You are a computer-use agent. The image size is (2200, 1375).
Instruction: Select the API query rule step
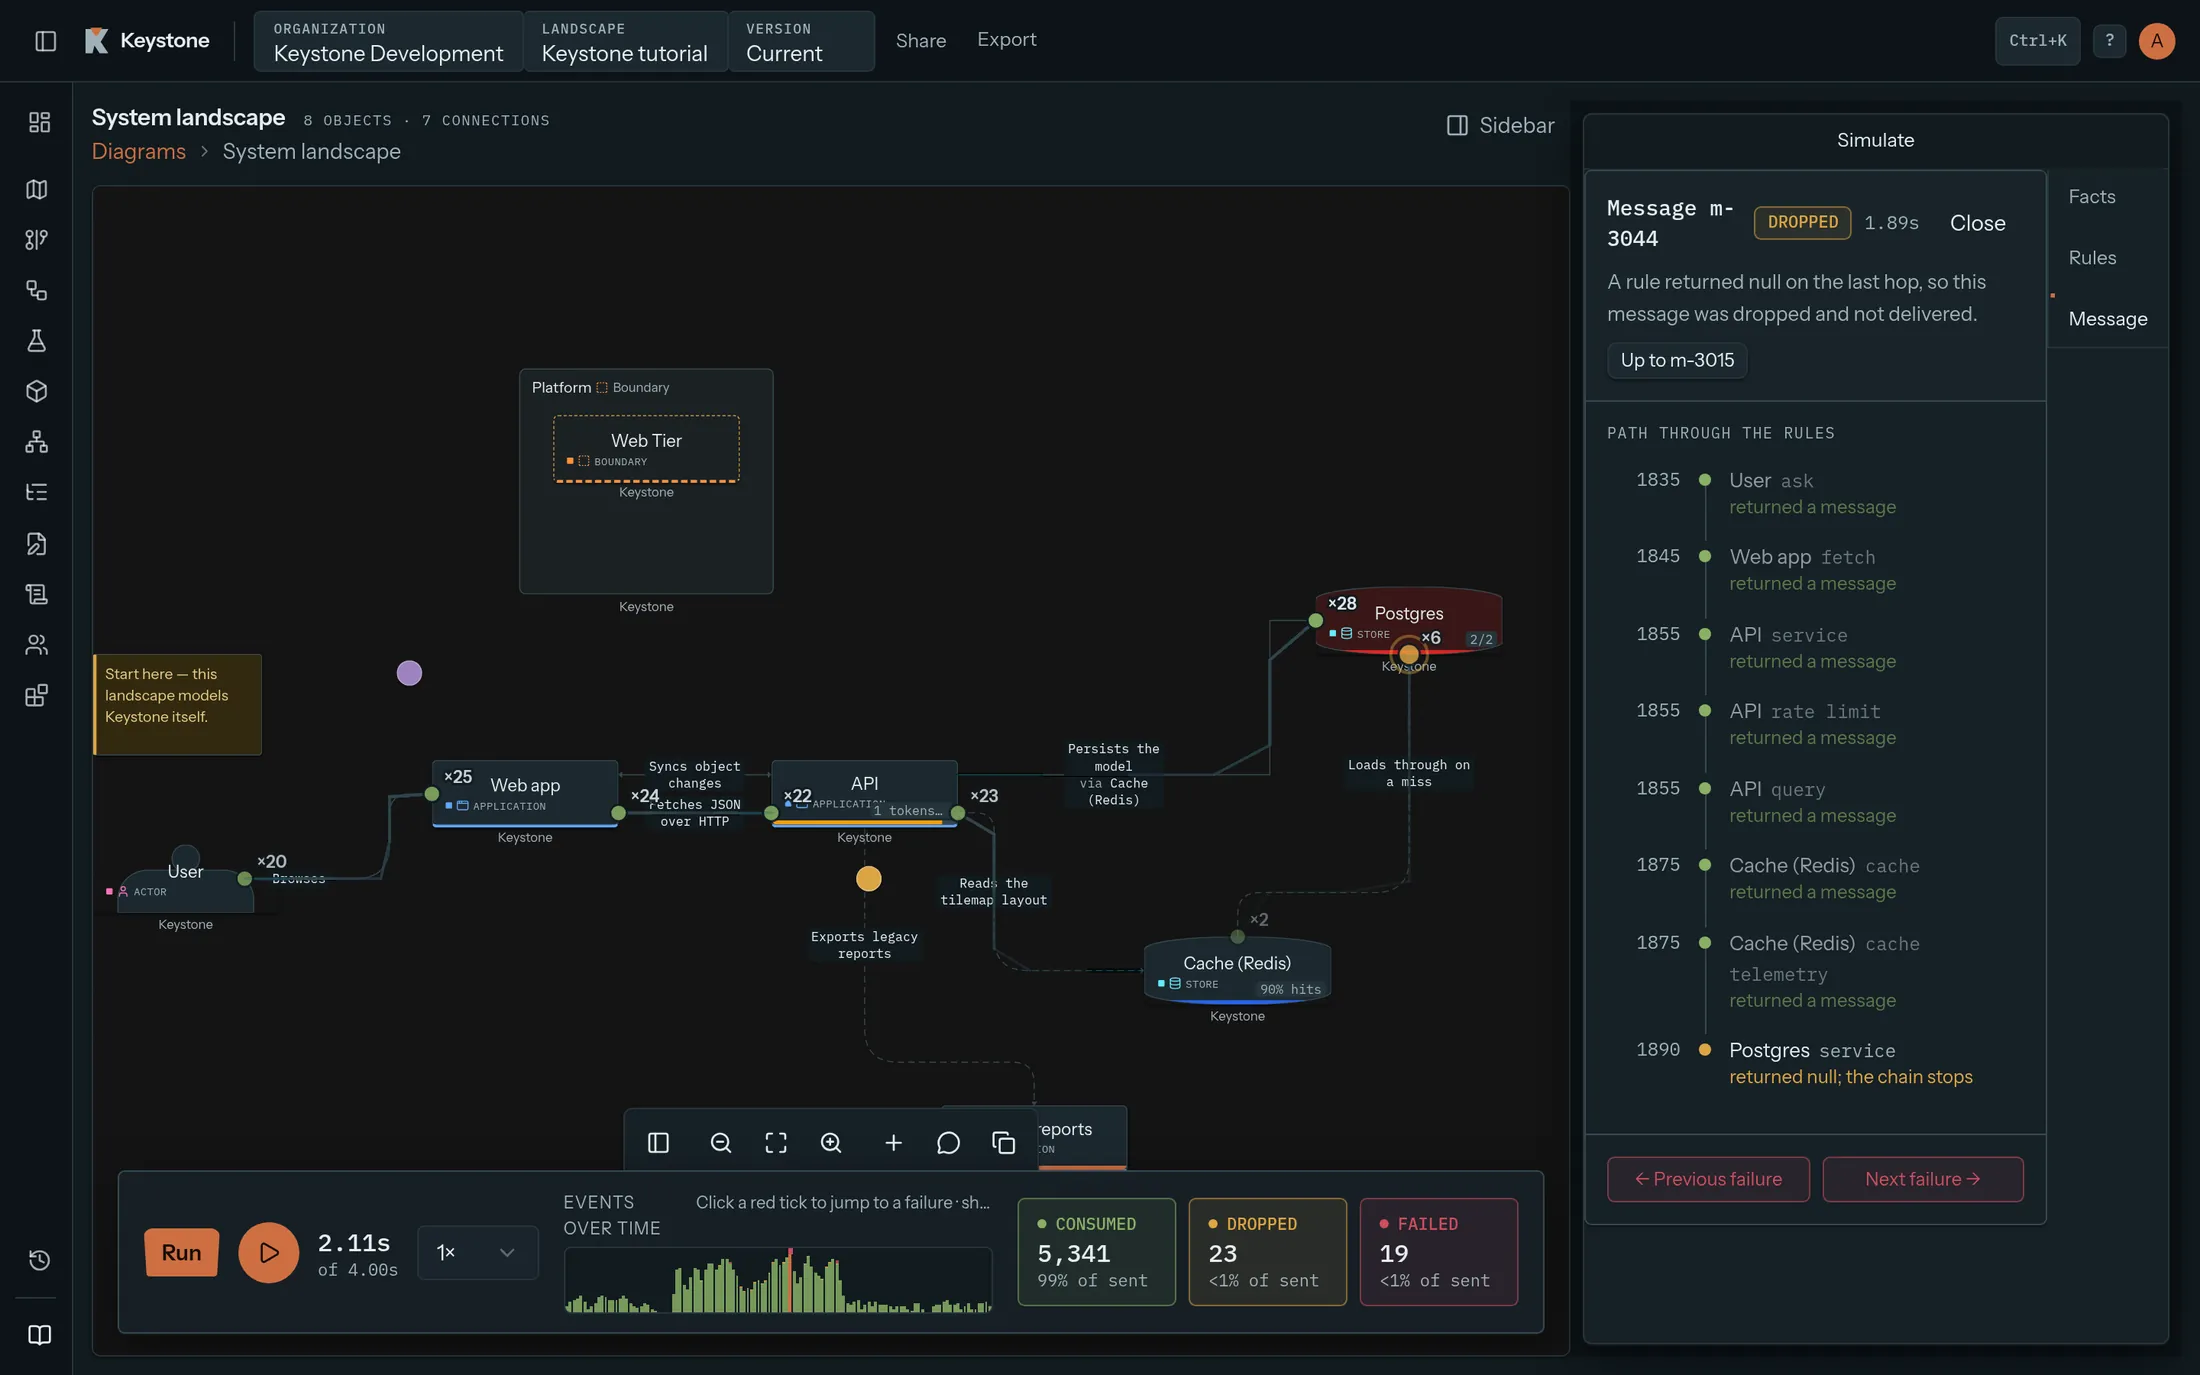click(x=1814, y=802)
